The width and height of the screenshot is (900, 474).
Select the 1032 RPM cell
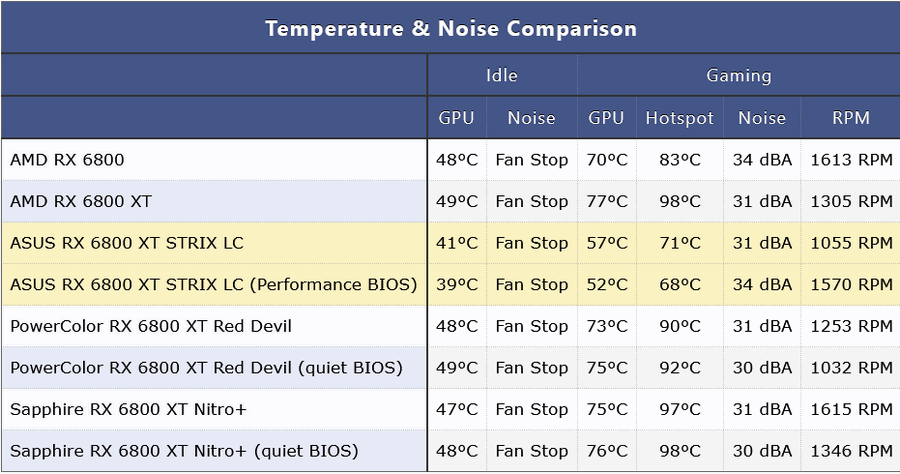pos(851,368)
